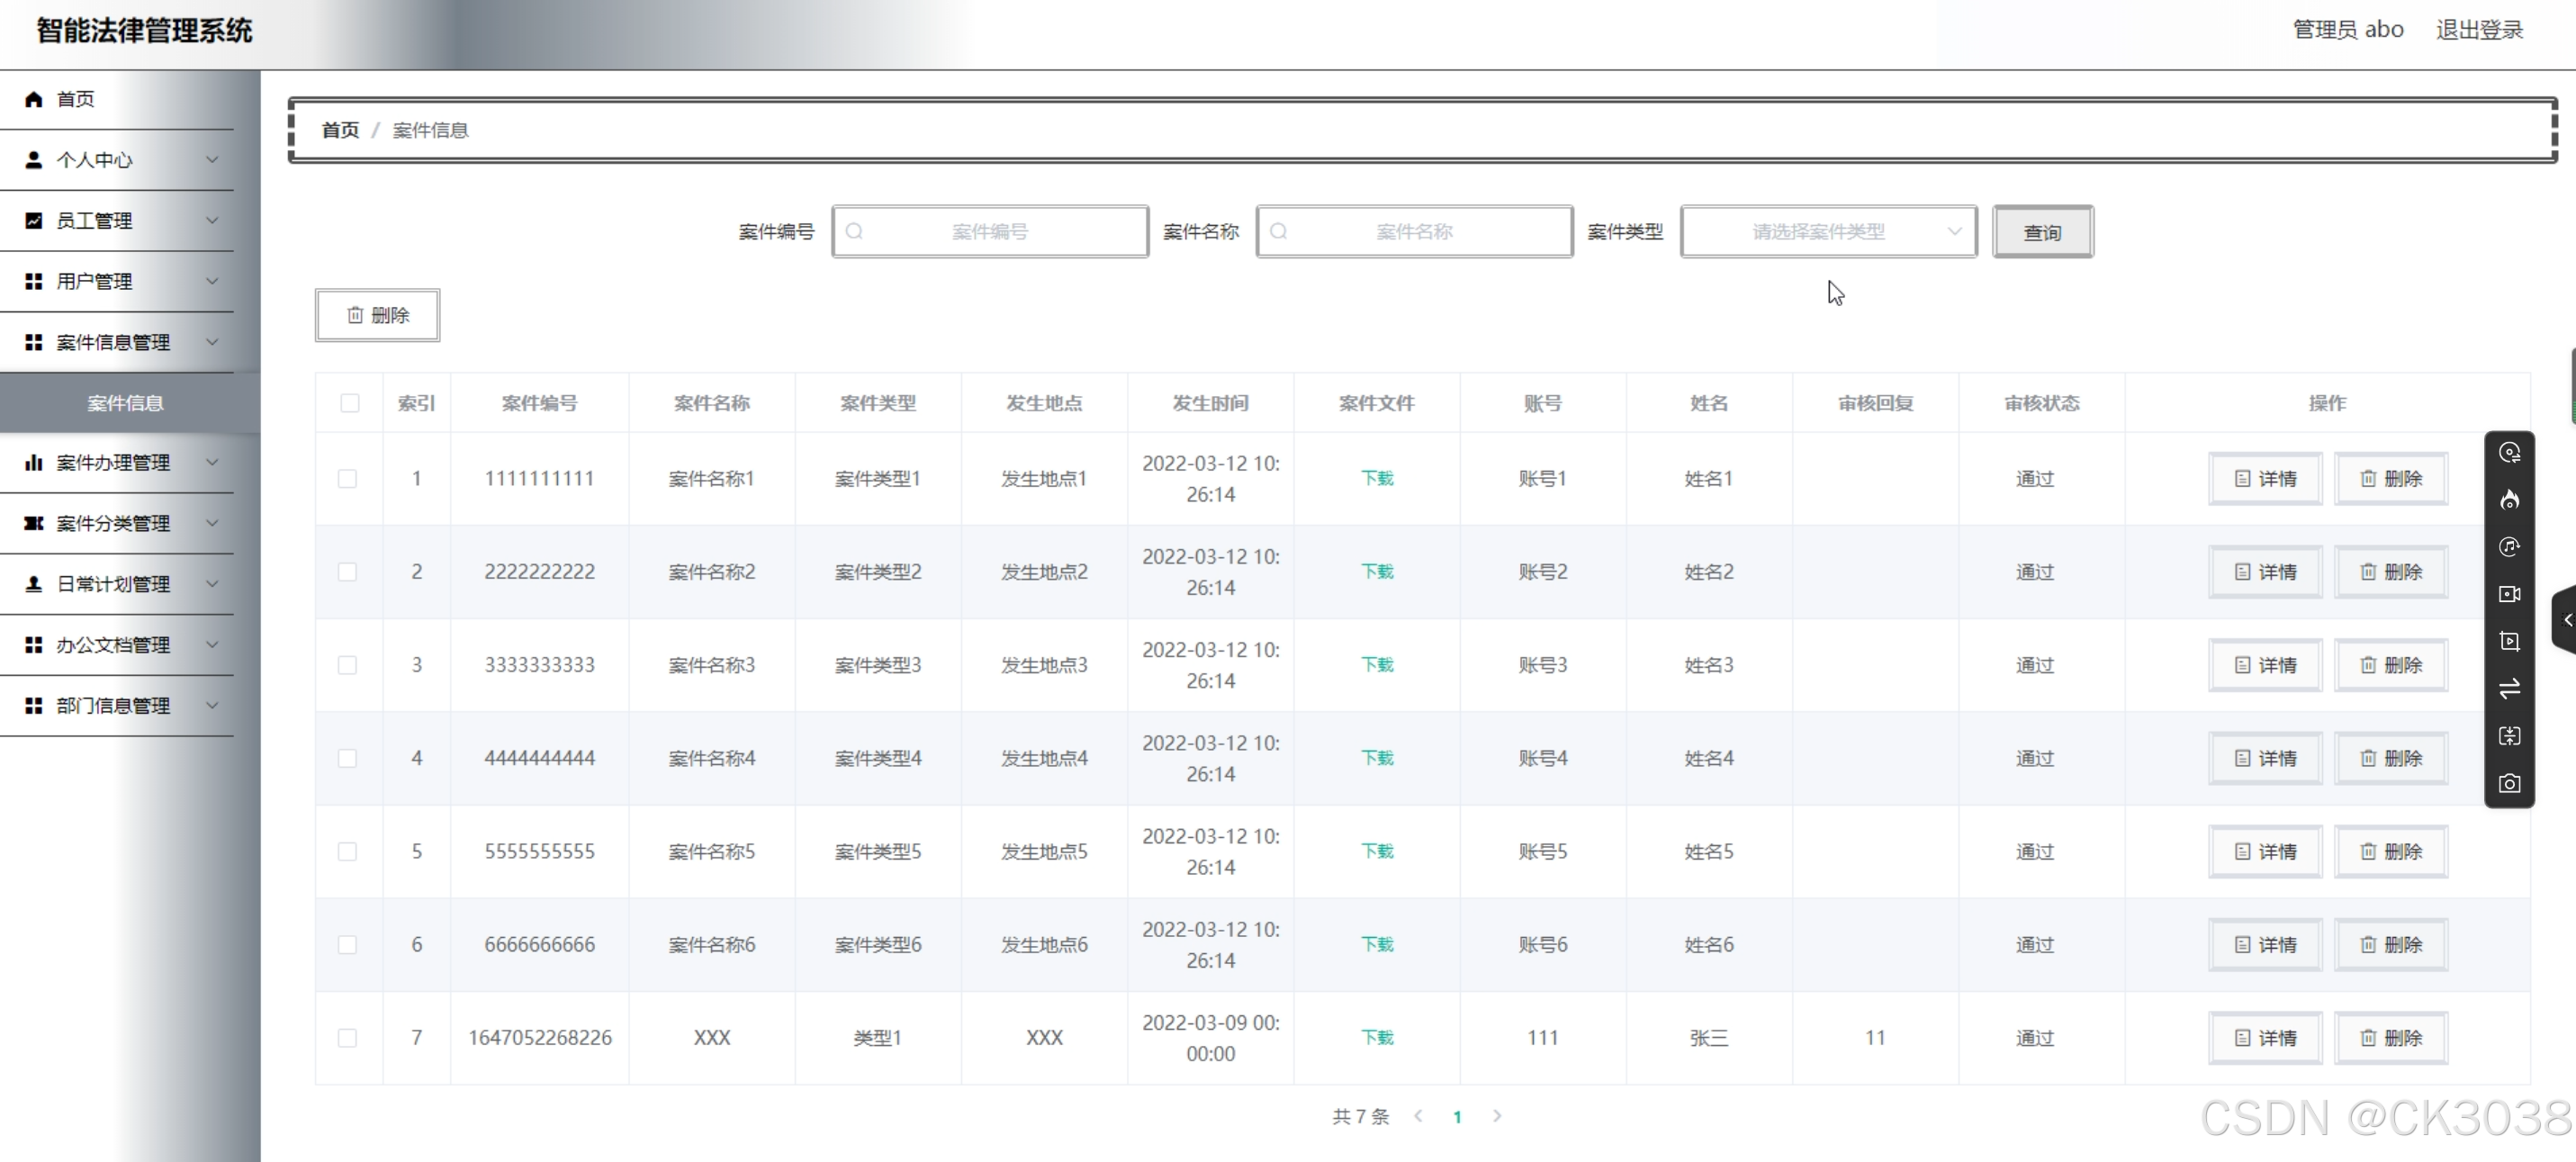Select the 案件信息 submenu item

click(125, 403)
